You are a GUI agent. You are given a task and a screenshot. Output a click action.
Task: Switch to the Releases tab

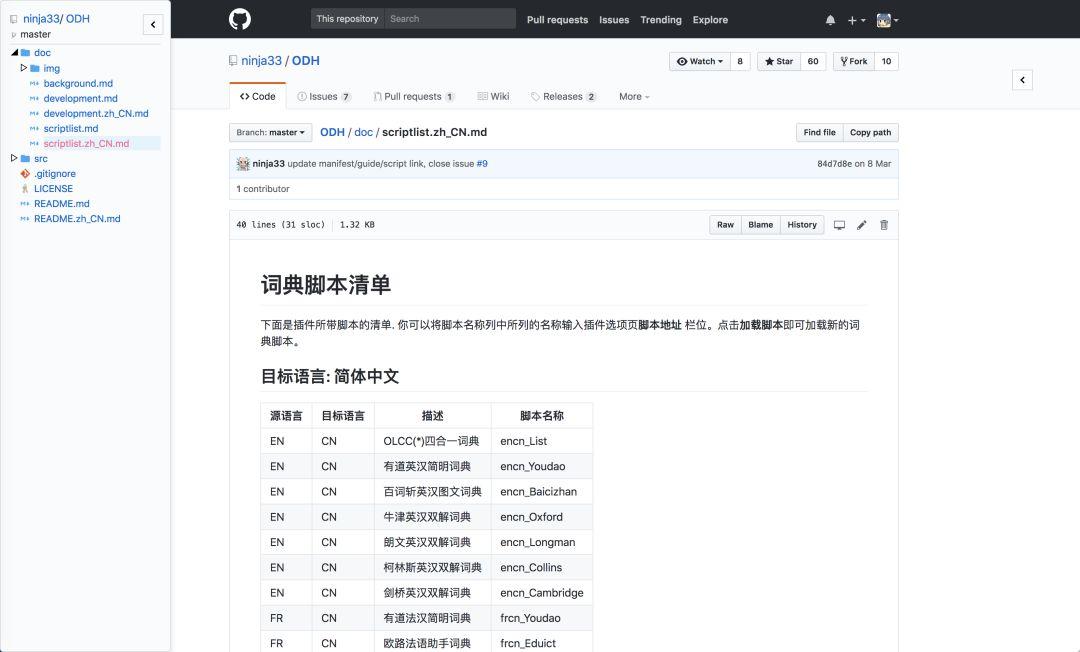(563, 96)
